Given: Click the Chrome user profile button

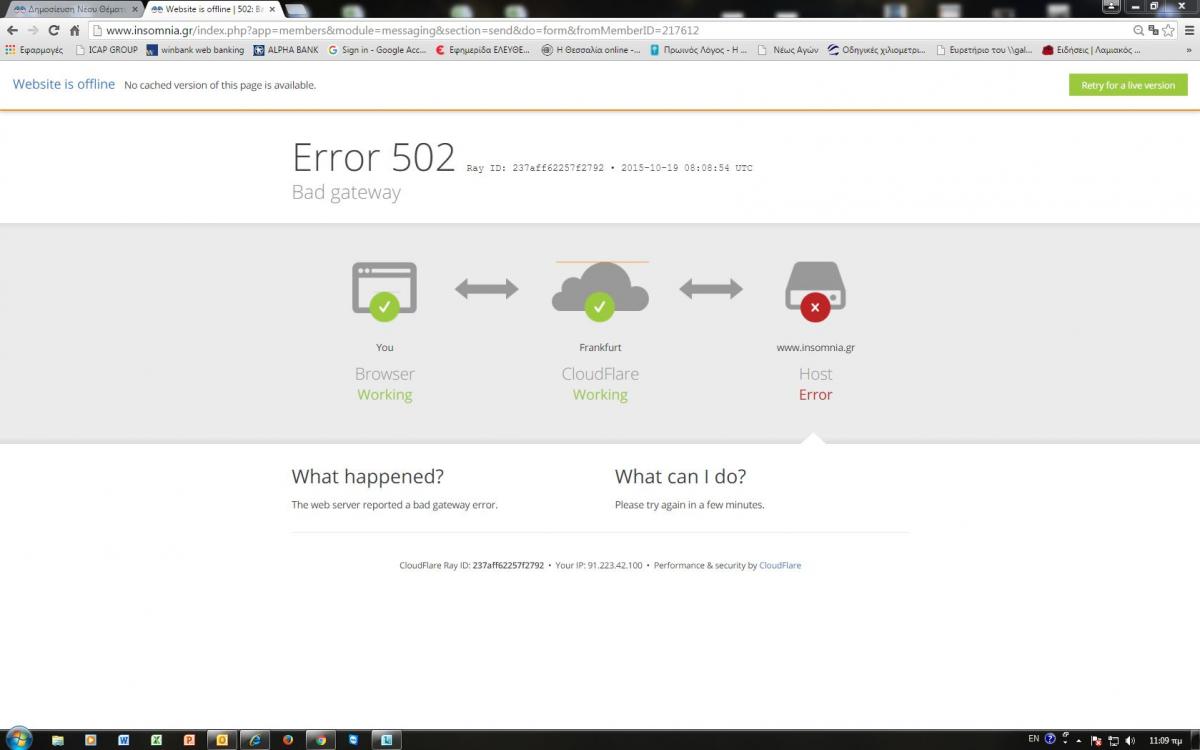Looking at the screenshot, I should pyautogui.click(x=1111, y=6).
